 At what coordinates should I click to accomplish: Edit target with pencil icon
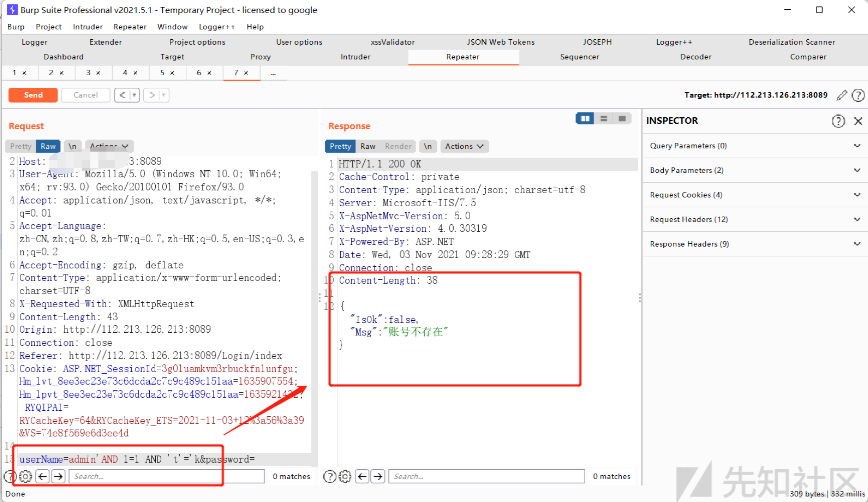pyautogui.click(x=842, y=95)
